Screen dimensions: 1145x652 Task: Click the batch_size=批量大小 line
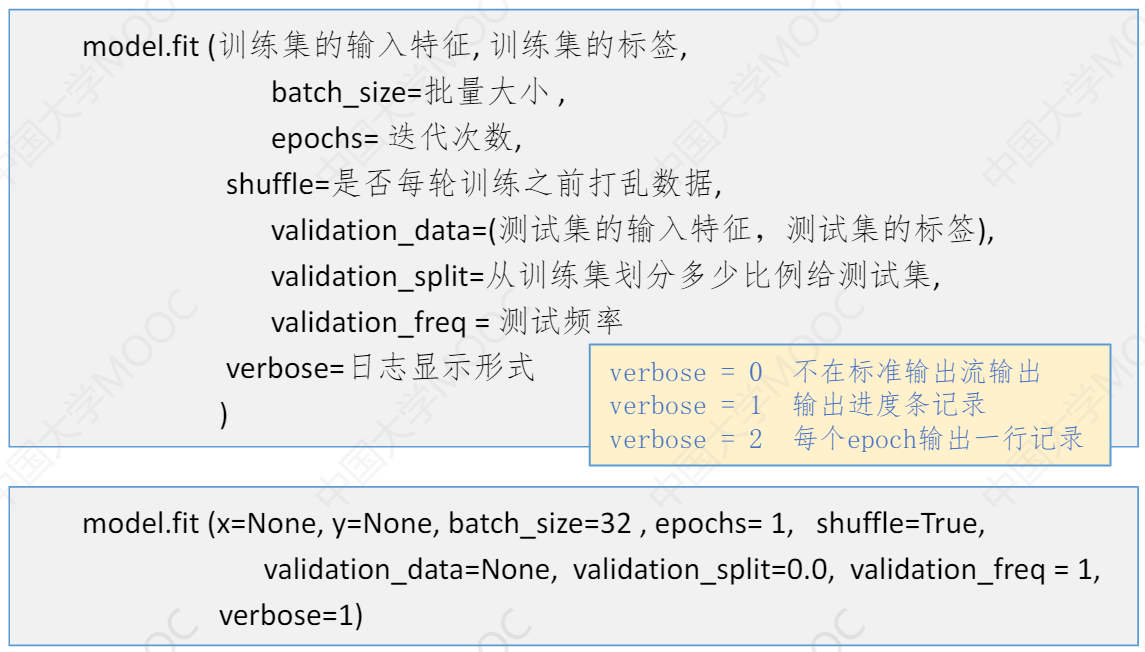[418, 93]
